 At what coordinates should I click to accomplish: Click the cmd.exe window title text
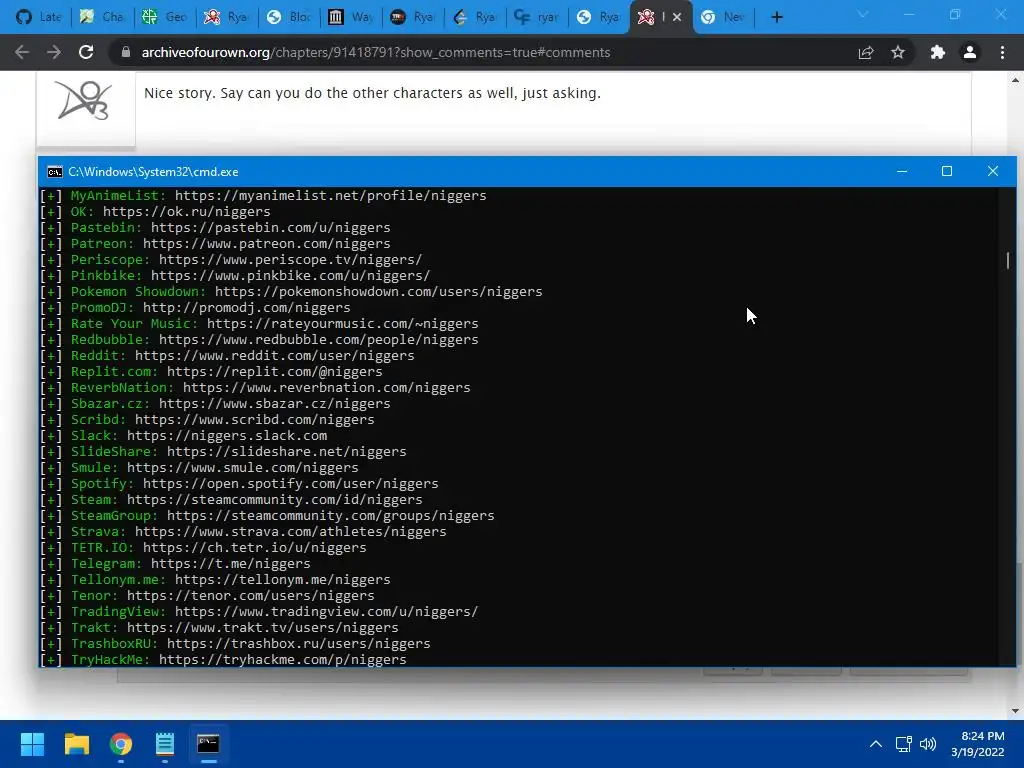coord(153,172)
